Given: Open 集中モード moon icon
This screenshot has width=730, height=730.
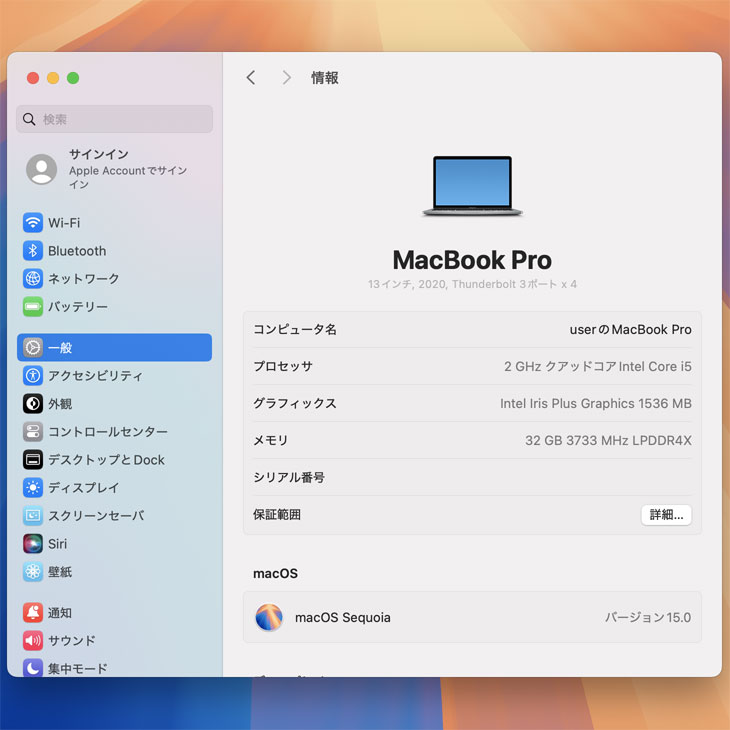Looking at the screenshot, I should 33,668.
